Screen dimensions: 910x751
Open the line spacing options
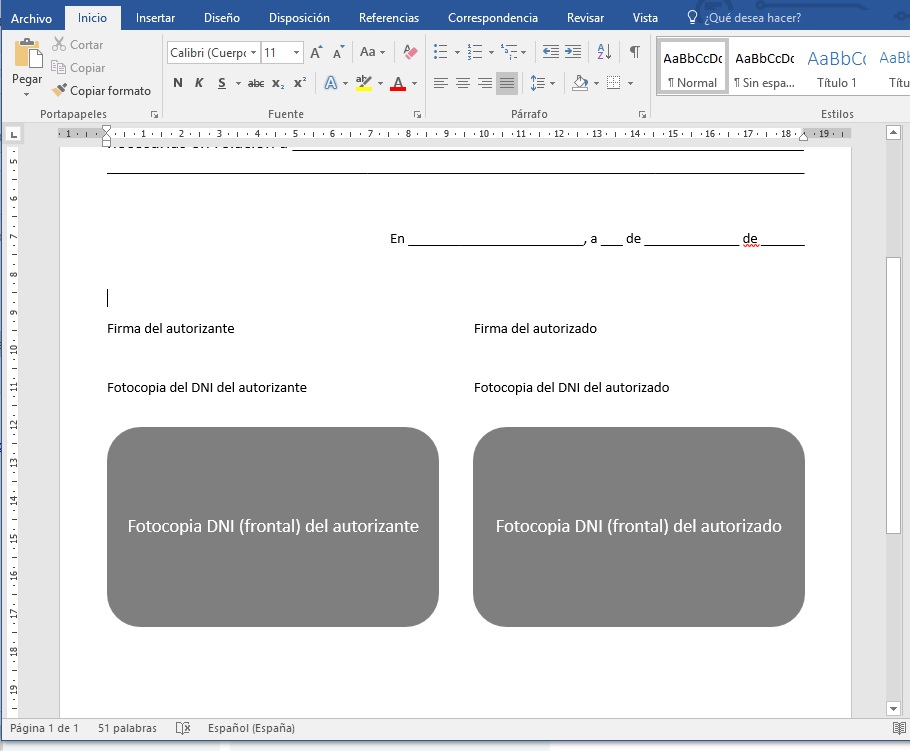542,83
